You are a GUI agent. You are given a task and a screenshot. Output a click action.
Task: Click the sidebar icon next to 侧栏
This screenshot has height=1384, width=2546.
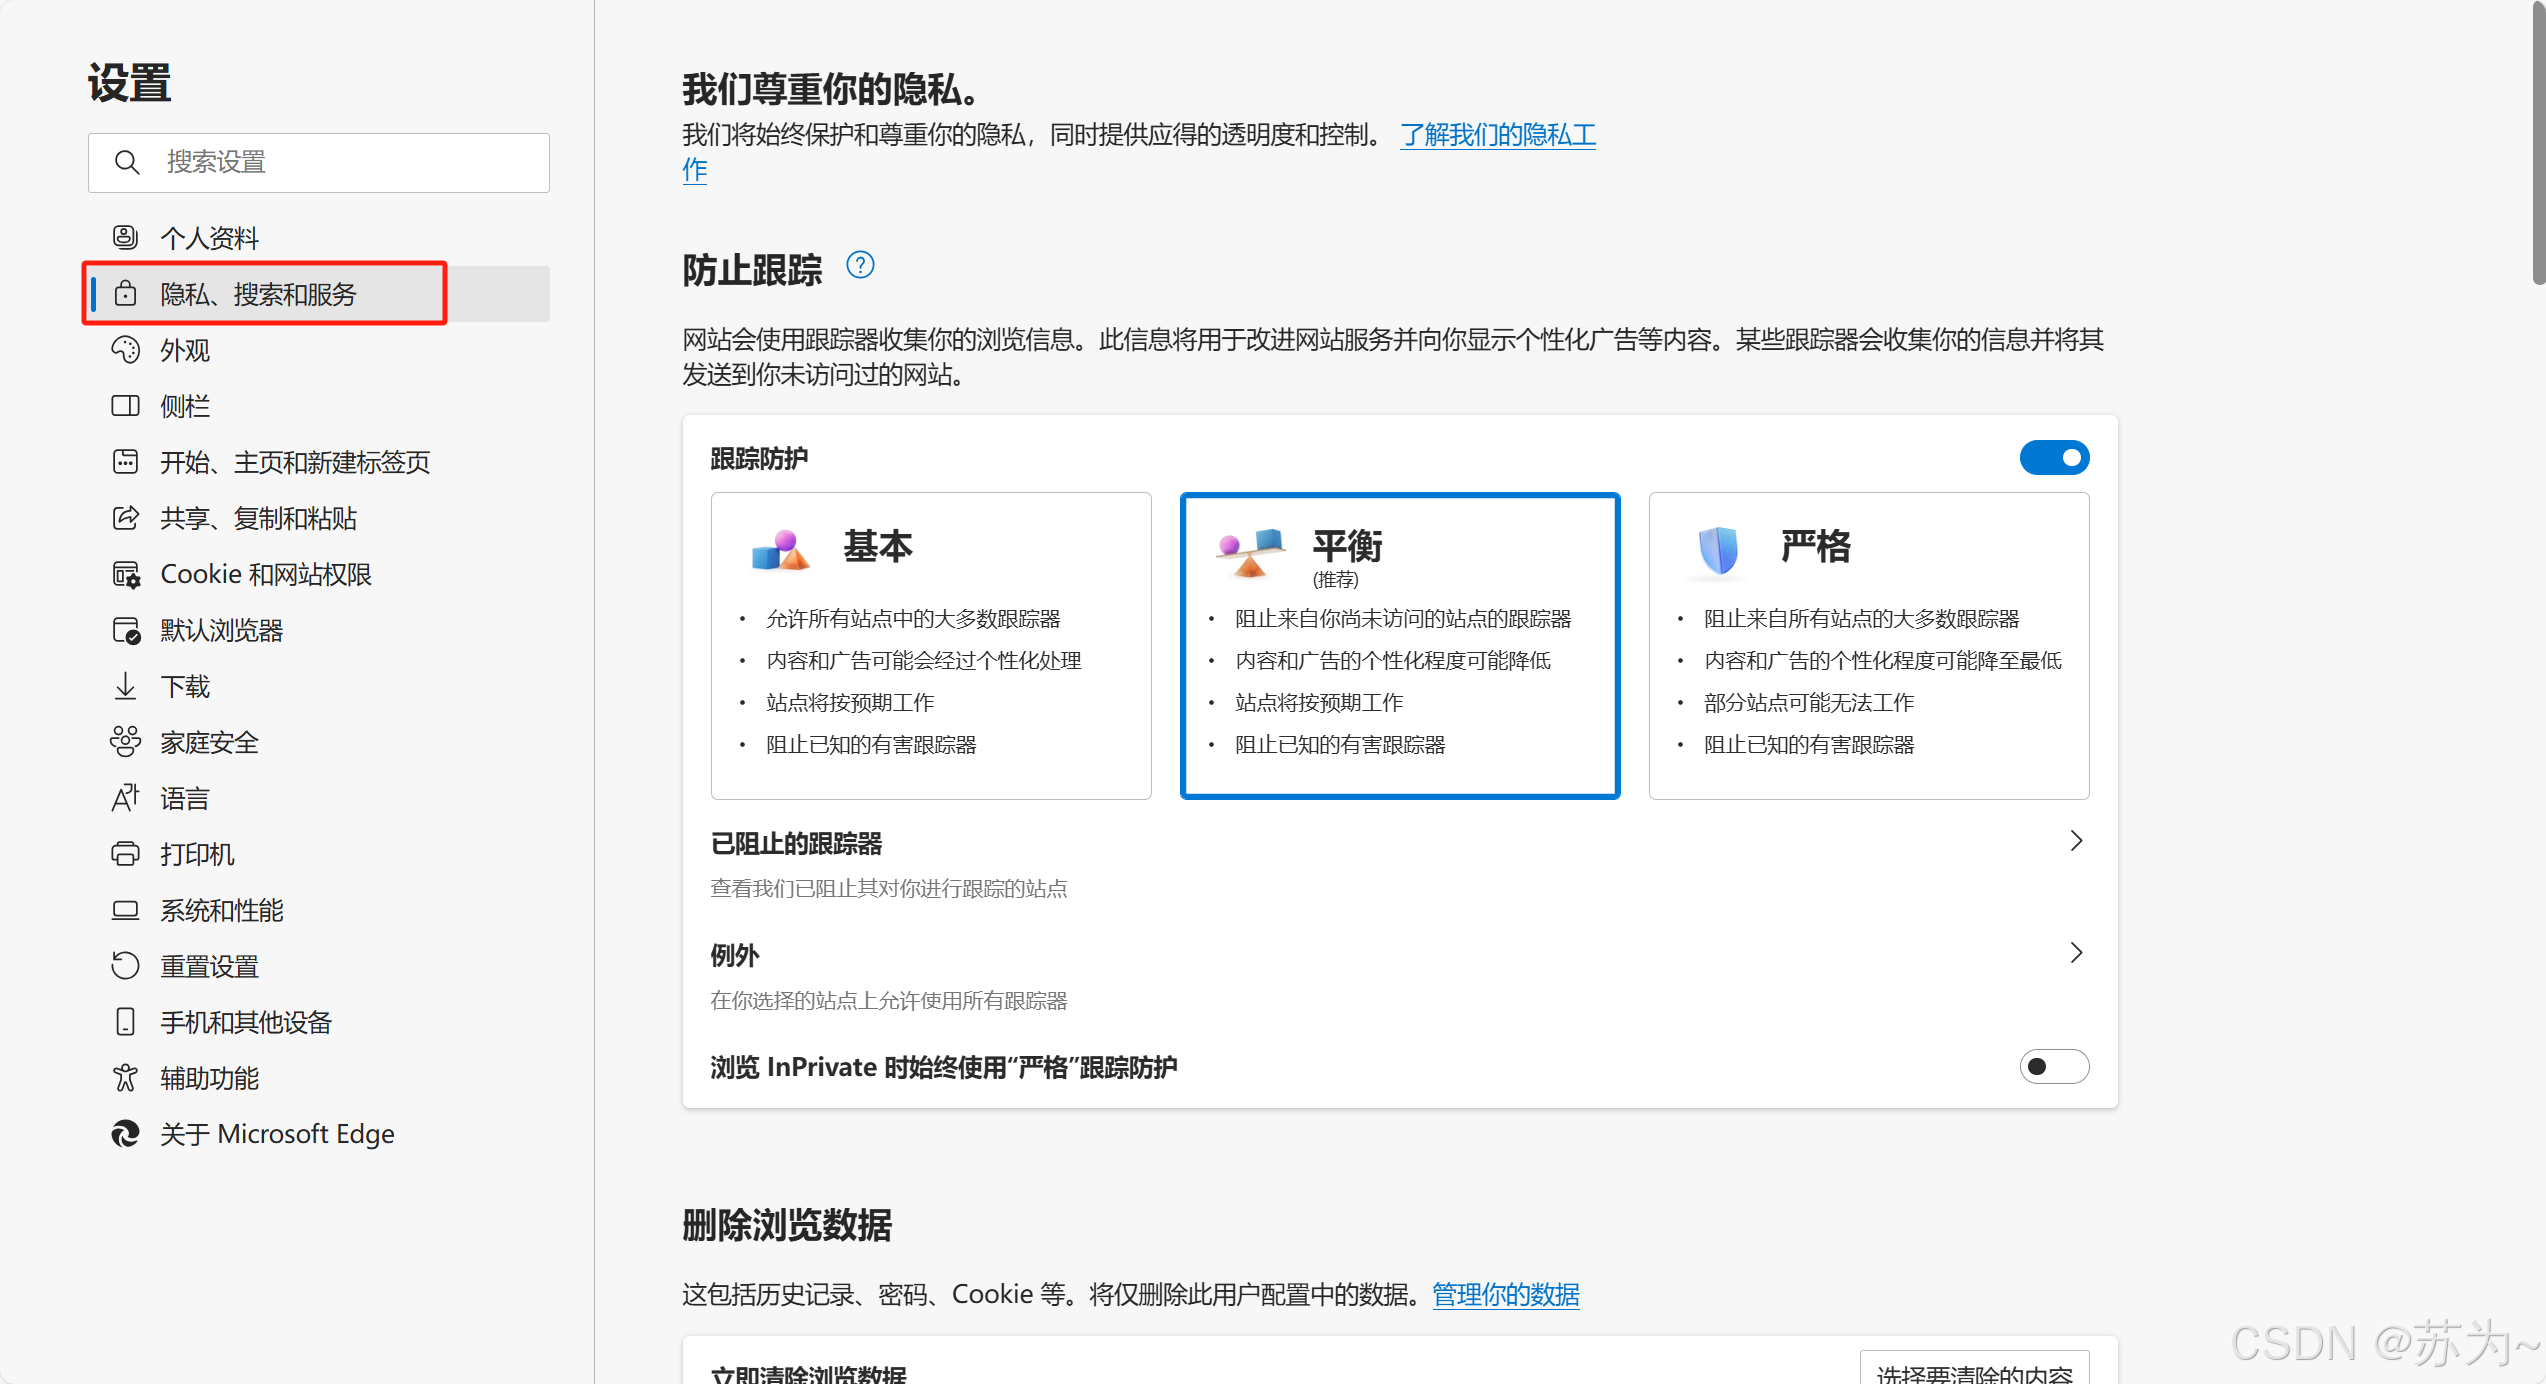pyautogui.click(x=125, y=406)
